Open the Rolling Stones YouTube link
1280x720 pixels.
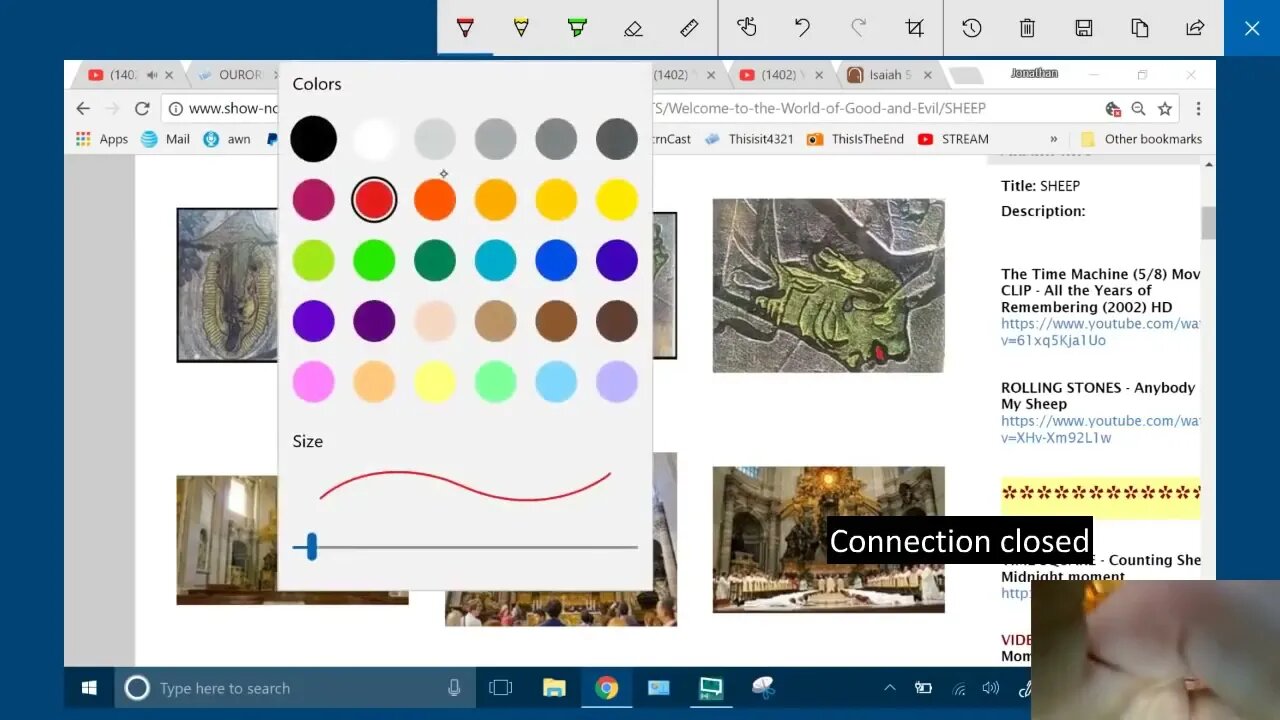tap(1100, 429)
